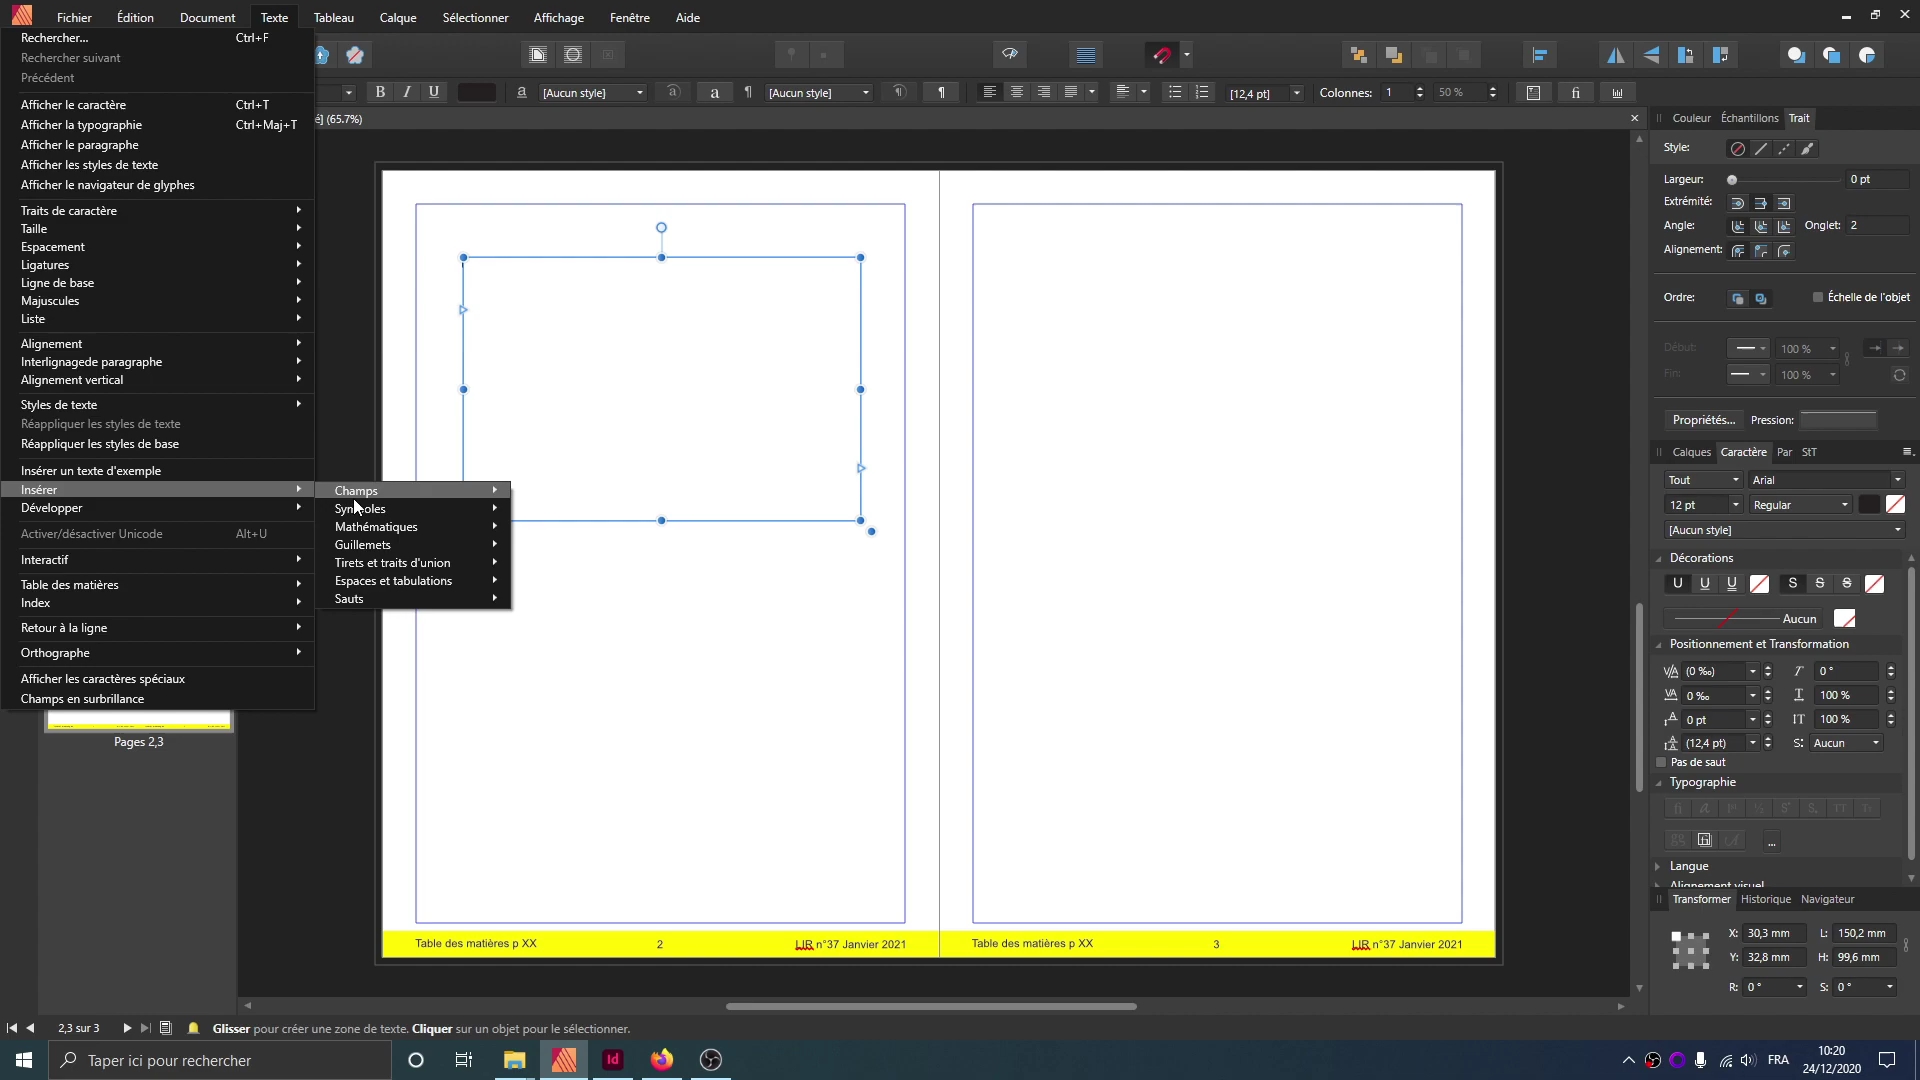Check the Pas de saut option
This screenshot has height=1080, width=1920.
(x=1662, y=763)
